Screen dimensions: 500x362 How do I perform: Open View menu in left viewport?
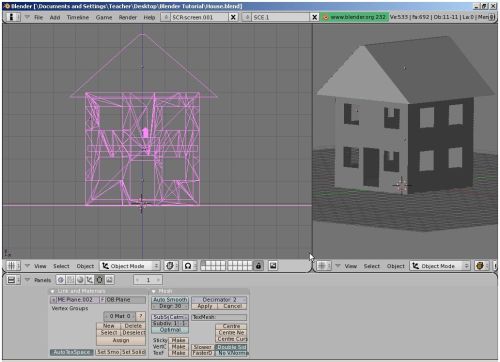(x=40, y=266)
